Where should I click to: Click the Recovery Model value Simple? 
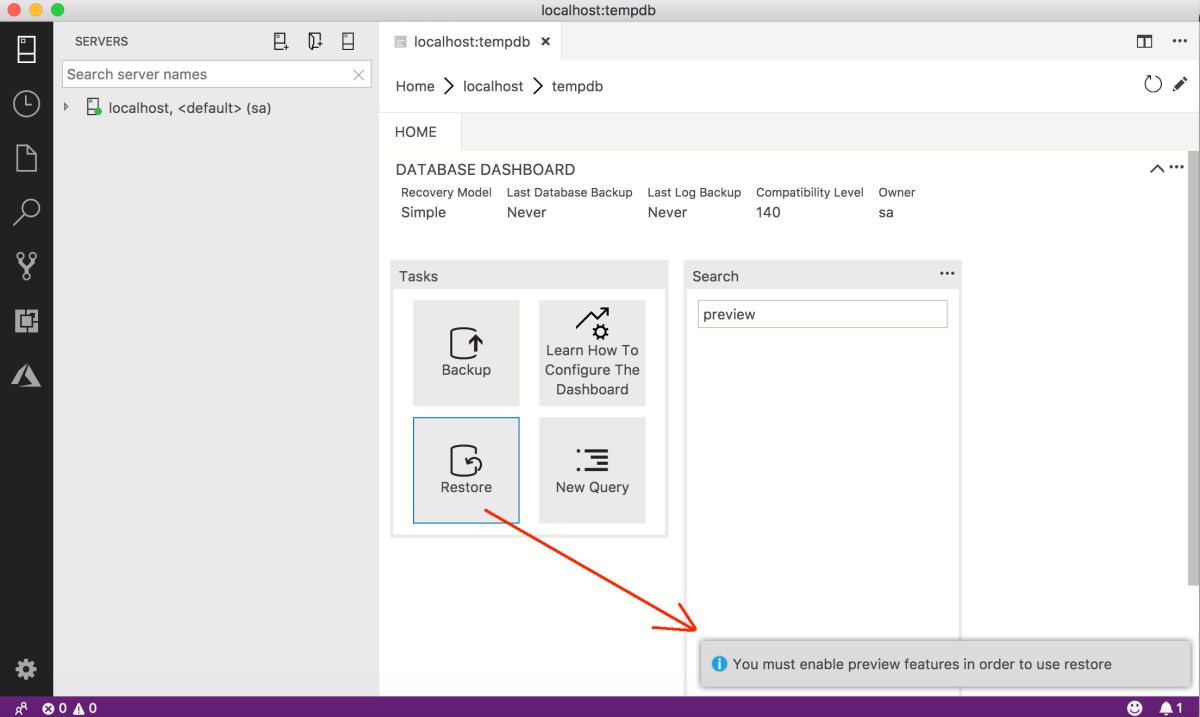(423, 212)
